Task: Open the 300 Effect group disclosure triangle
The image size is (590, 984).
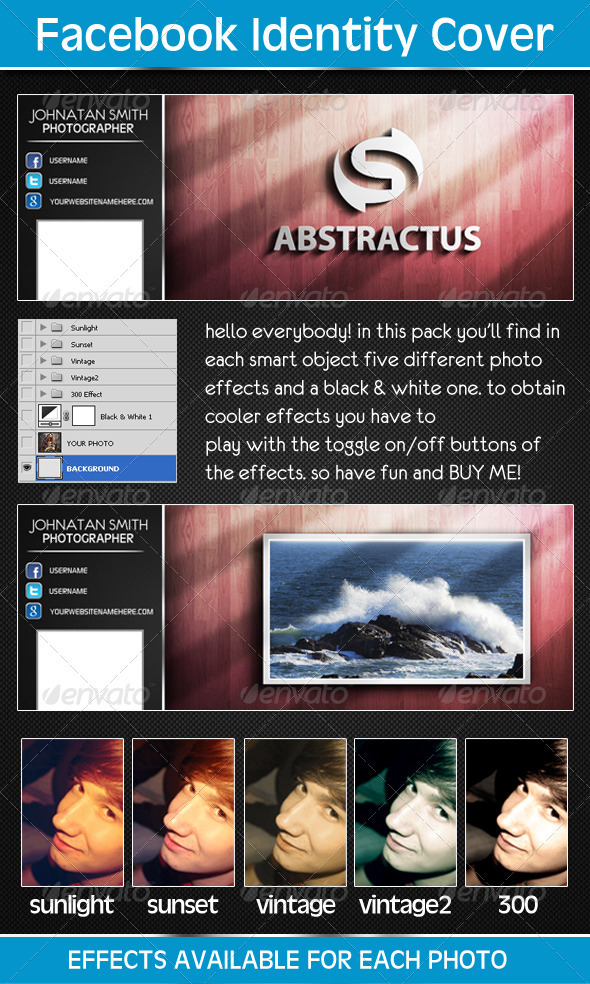Action: 43,394
